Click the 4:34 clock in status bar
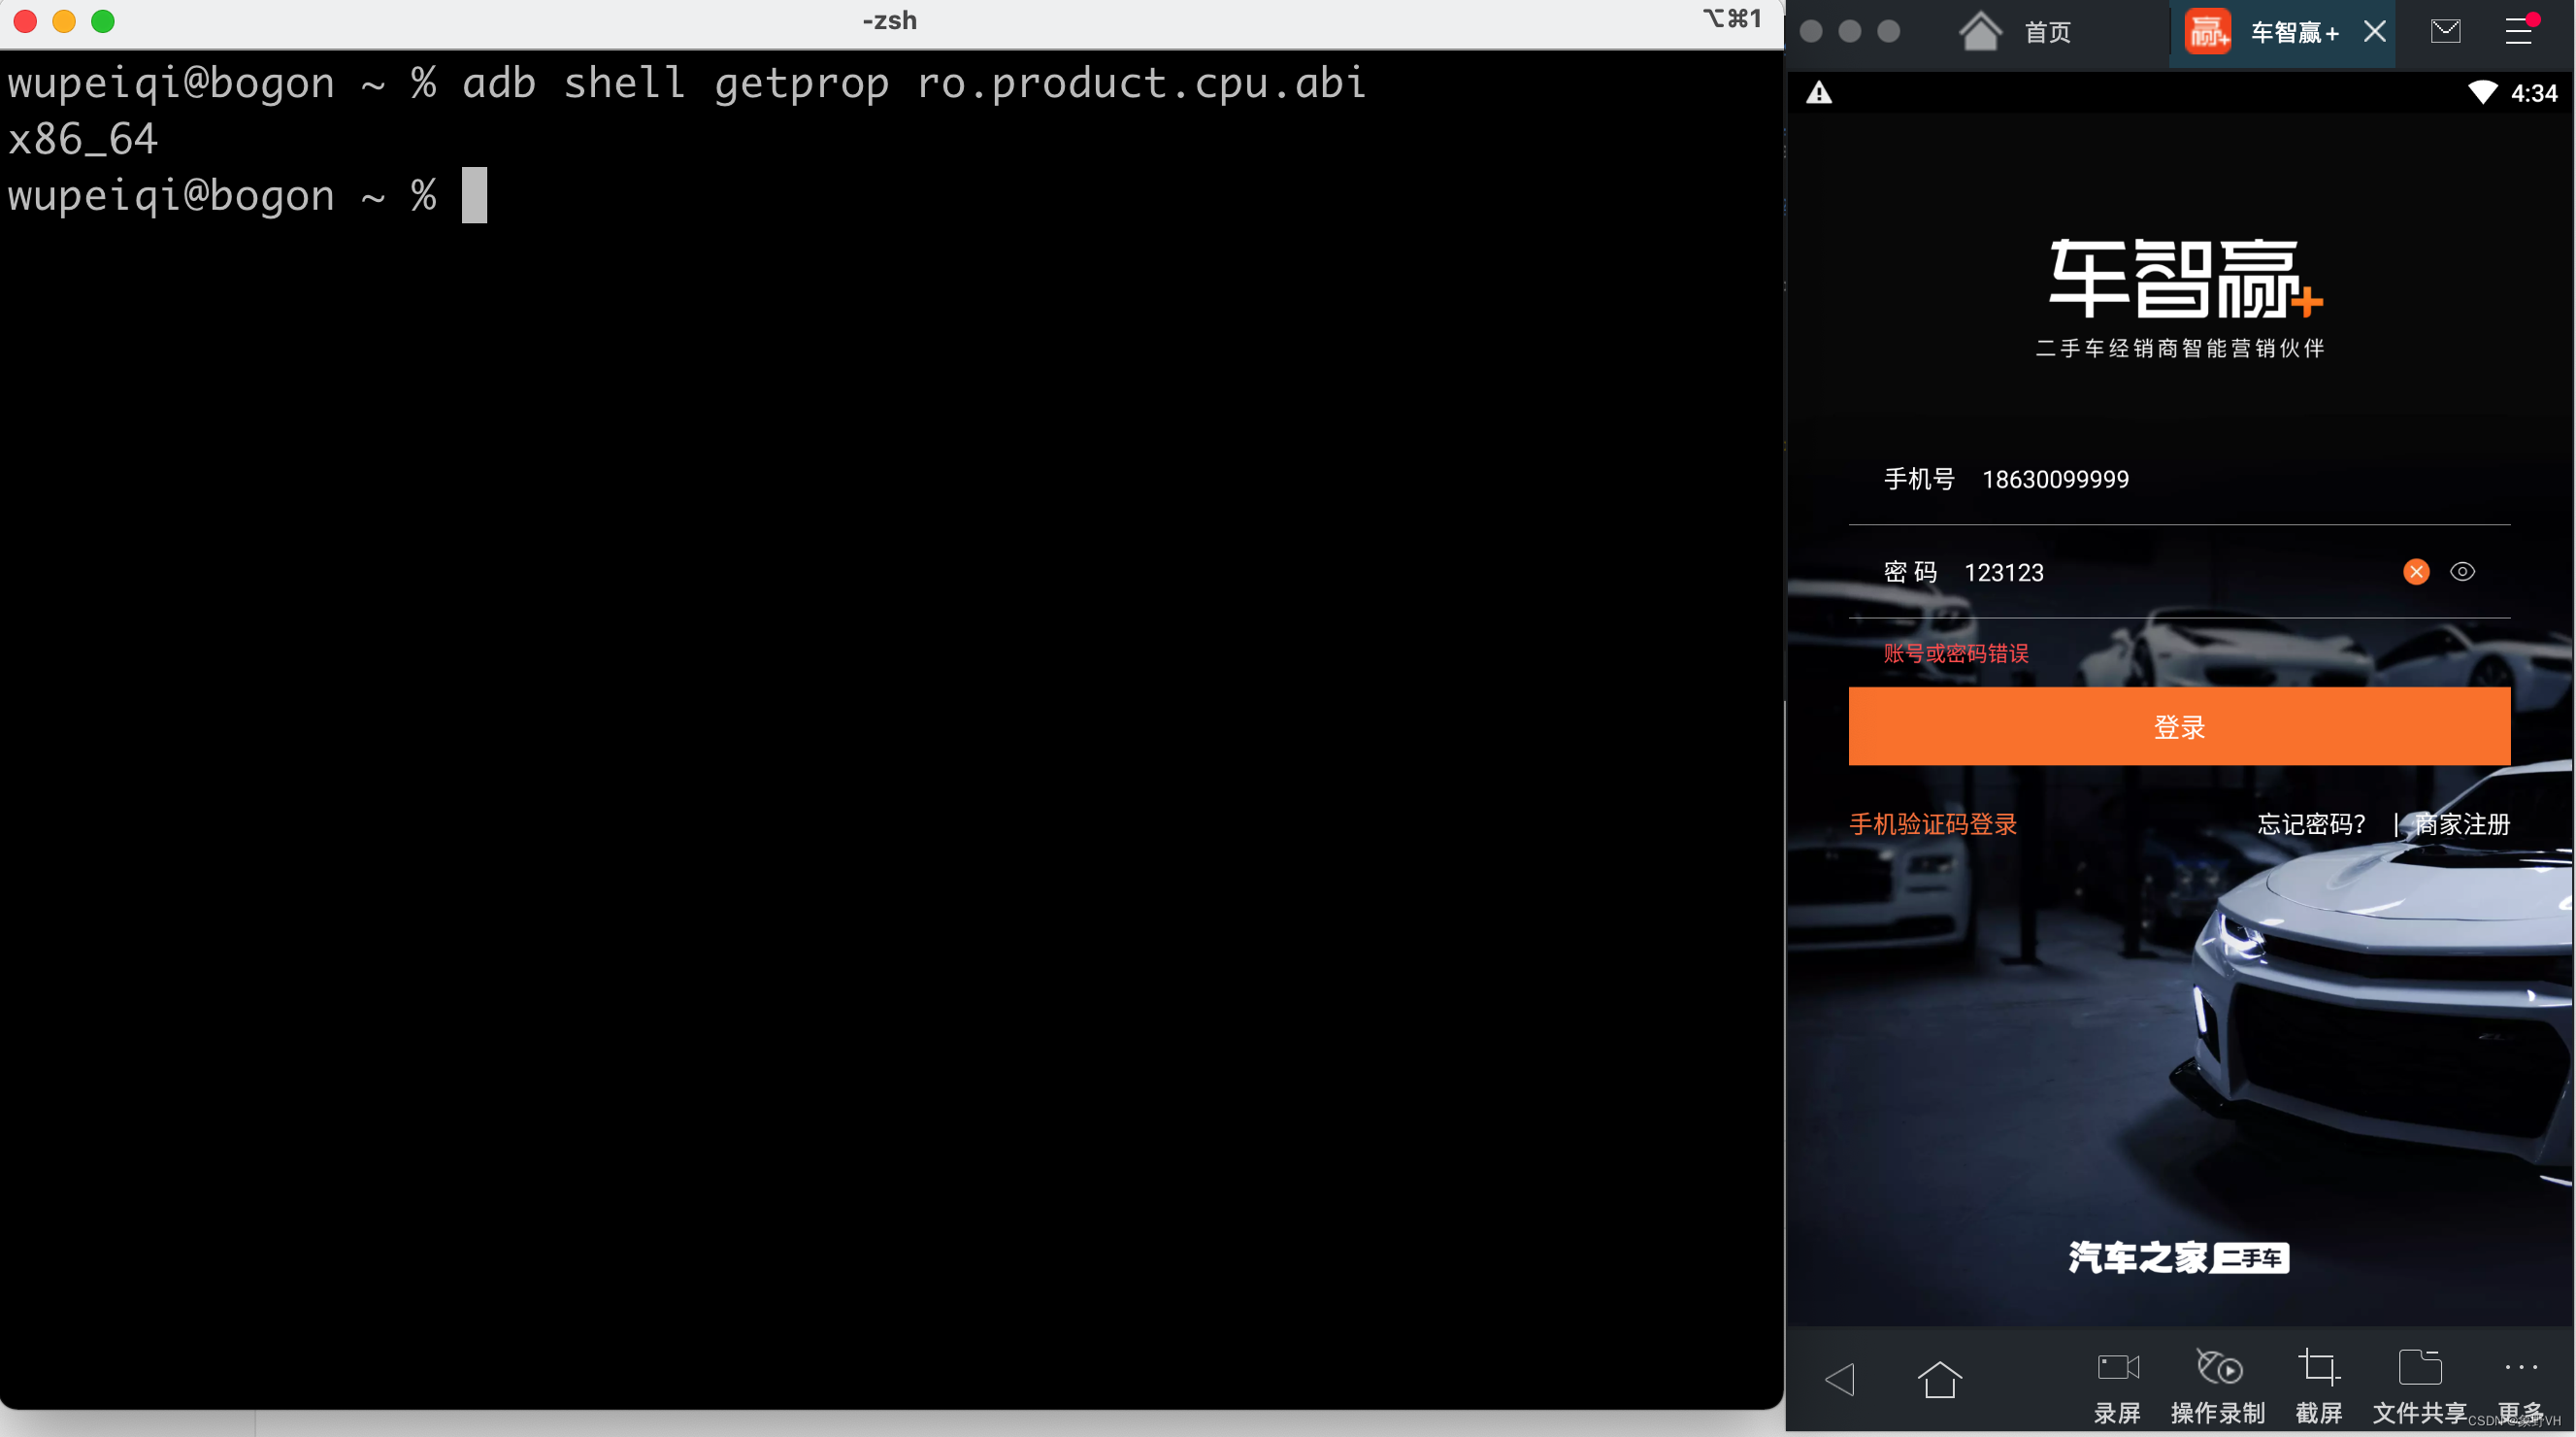The width and height of the screenshot is (2576, 1437). coord(2534,93)
